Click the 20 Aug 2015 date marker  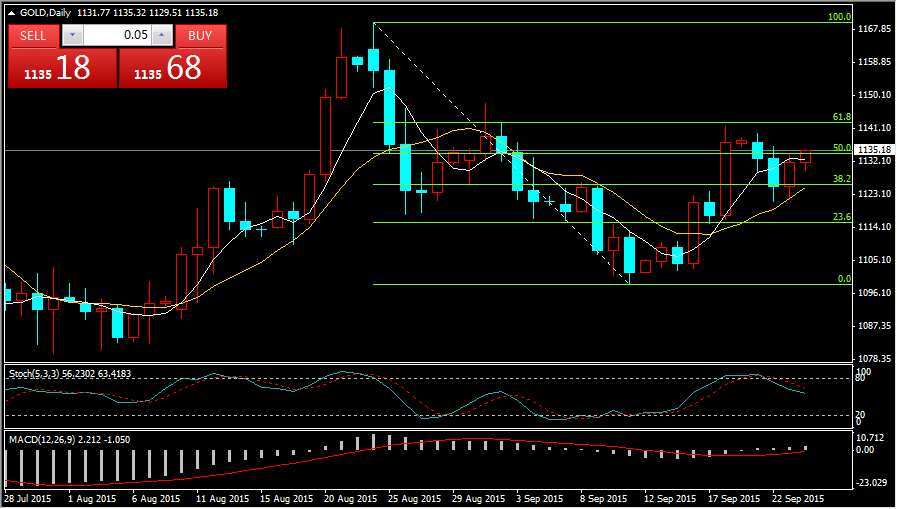pos(350,498)
